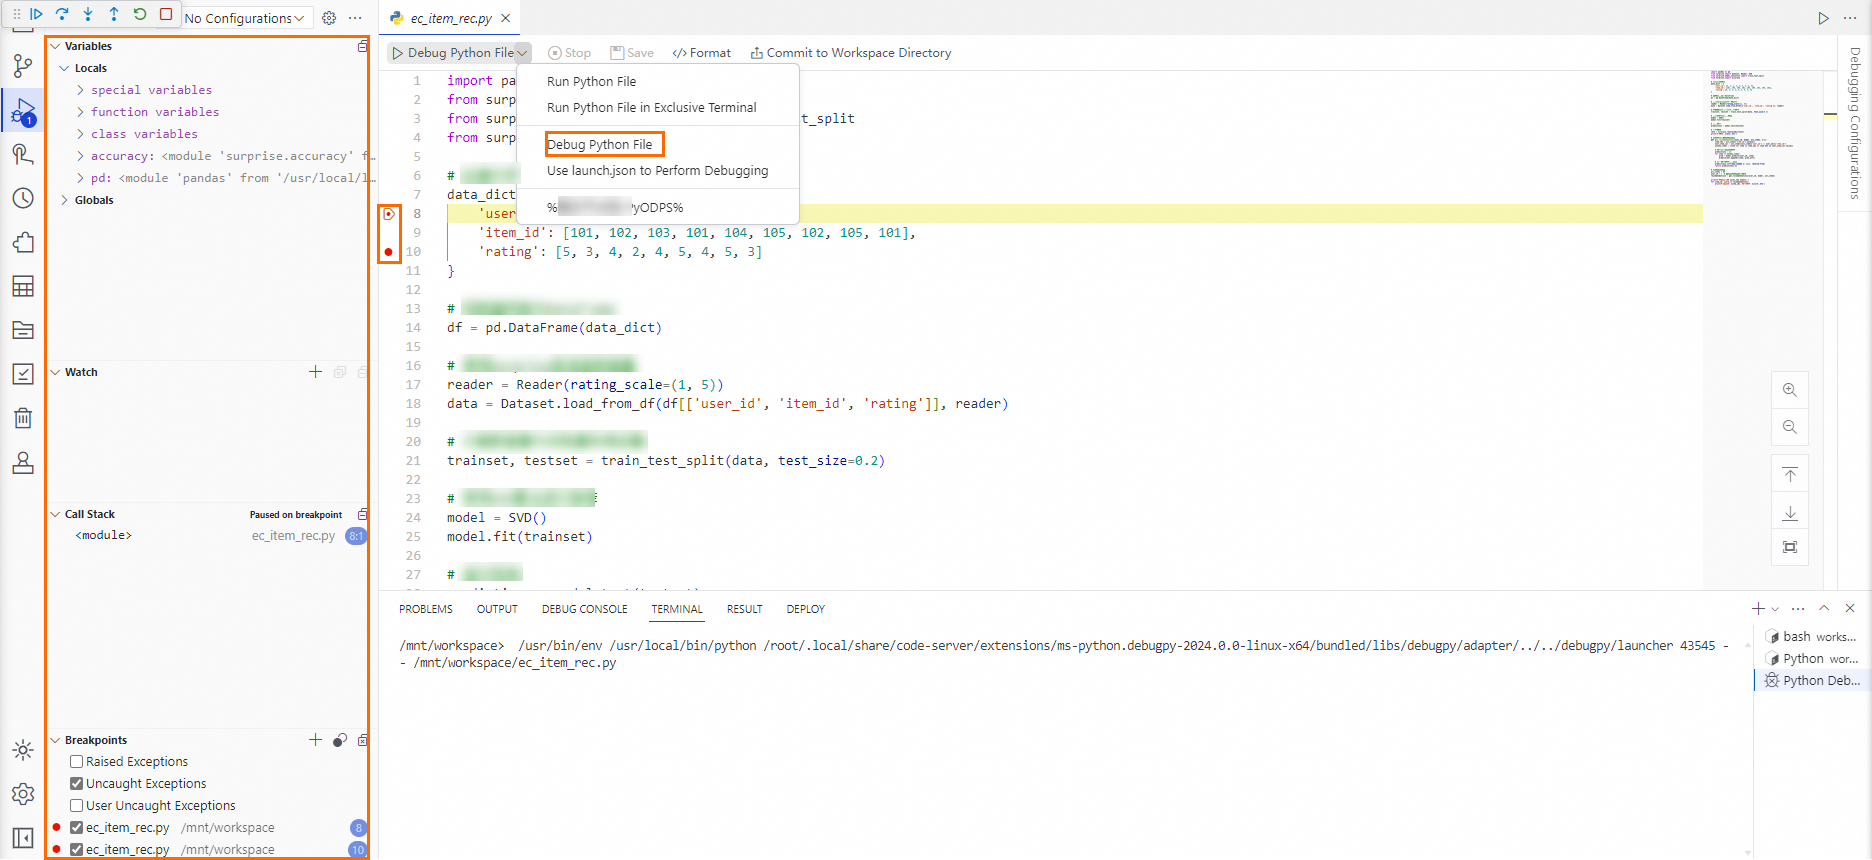Open the Extensions sidebar view
Viewport: 1872px width, 860px height.
(x=23, y=242)
